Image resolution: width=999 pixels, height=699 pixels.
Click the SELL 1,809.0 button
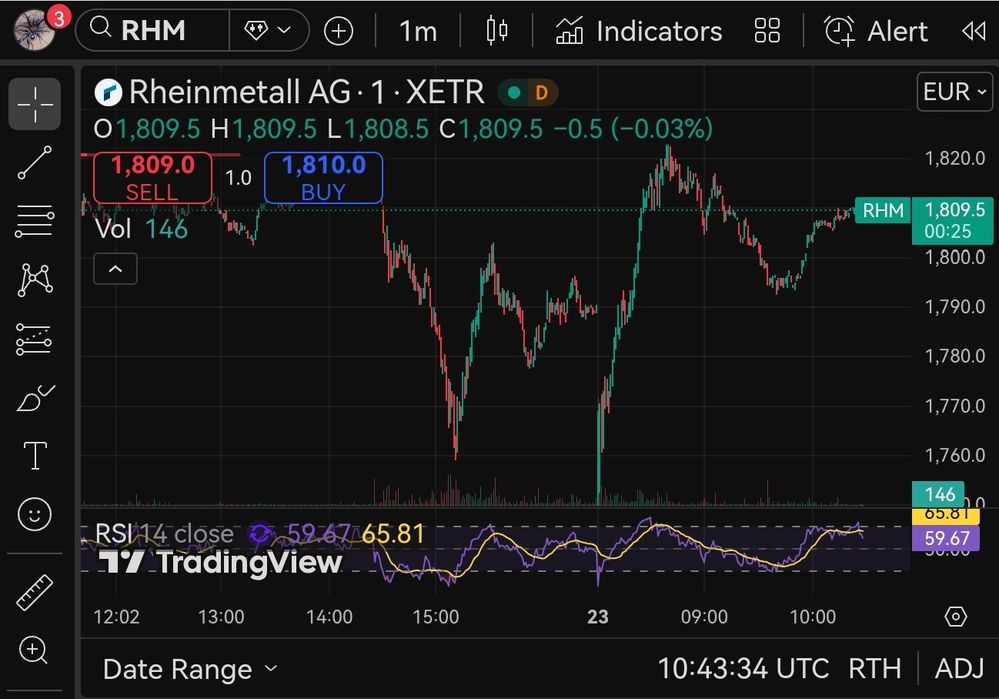click(x=152, y=178)
